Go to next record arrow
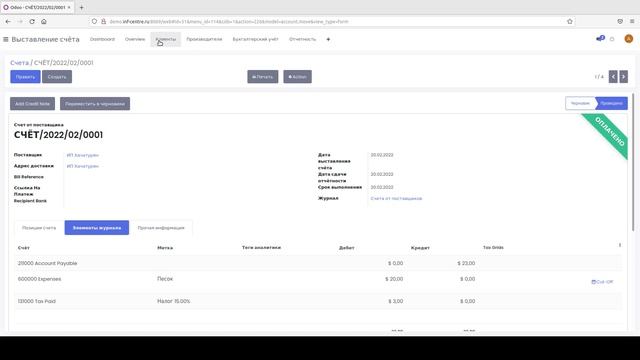Screen dimensions: 640x360 (x=623, y=76)
